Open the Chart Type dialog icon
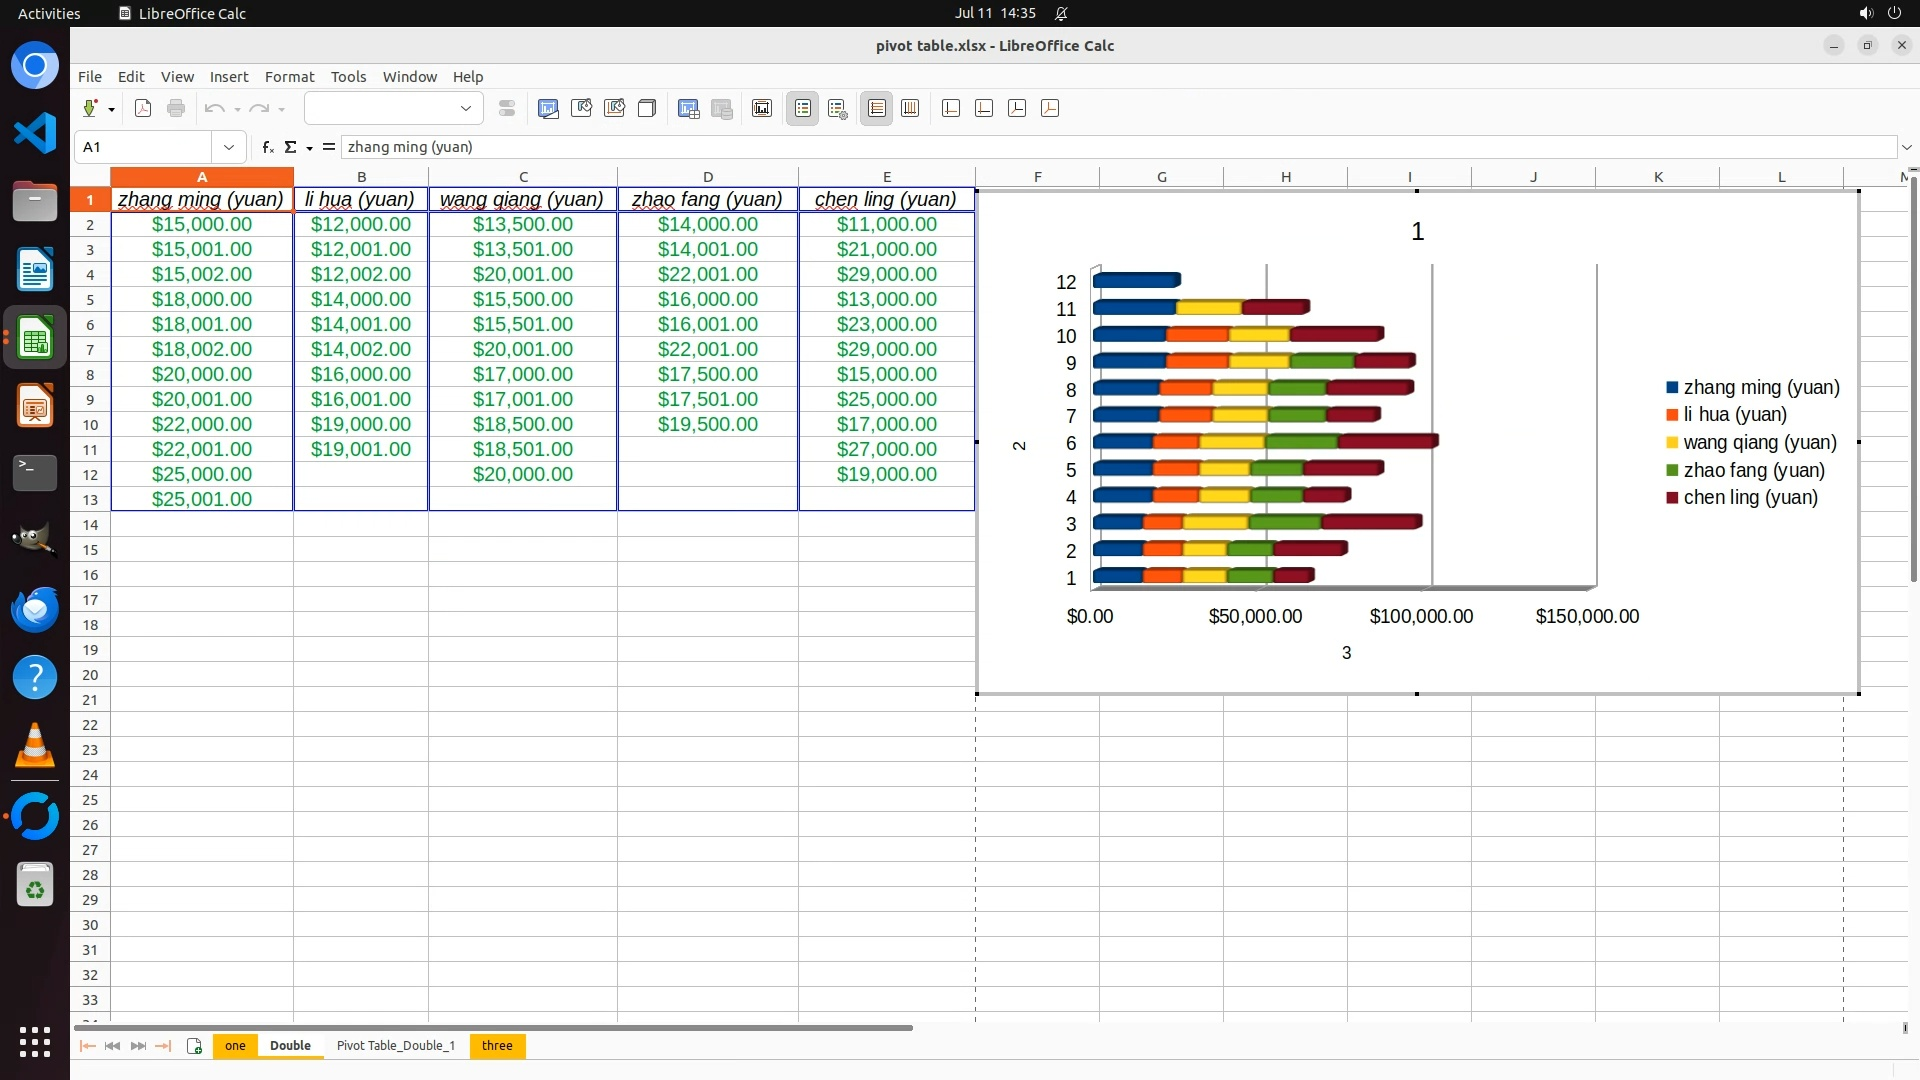The width and height of the screenshot is (1920, 1080). click(548, 109)
